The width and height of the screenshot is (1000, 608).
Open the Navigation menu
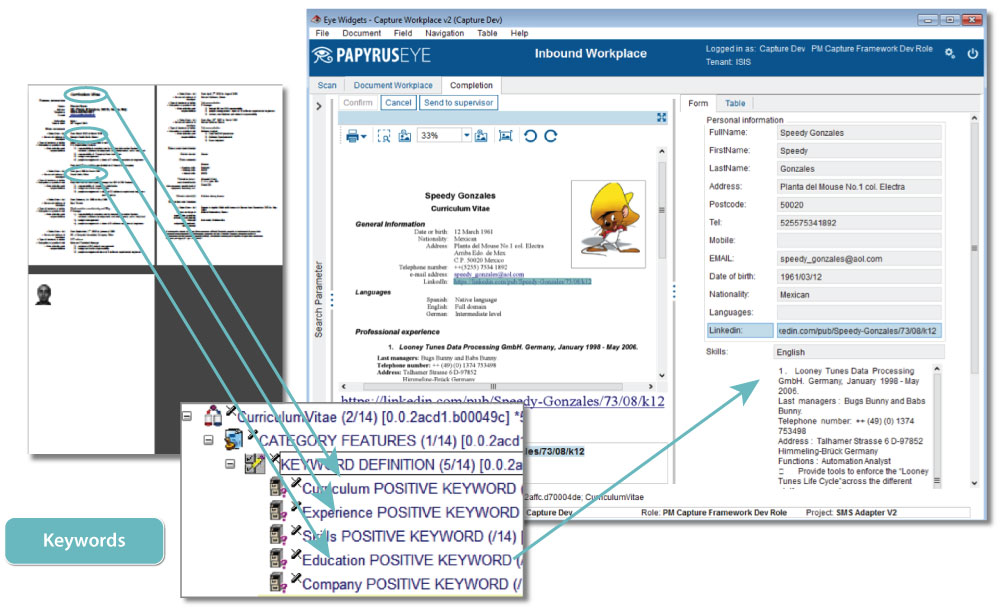tap(445, 33)
